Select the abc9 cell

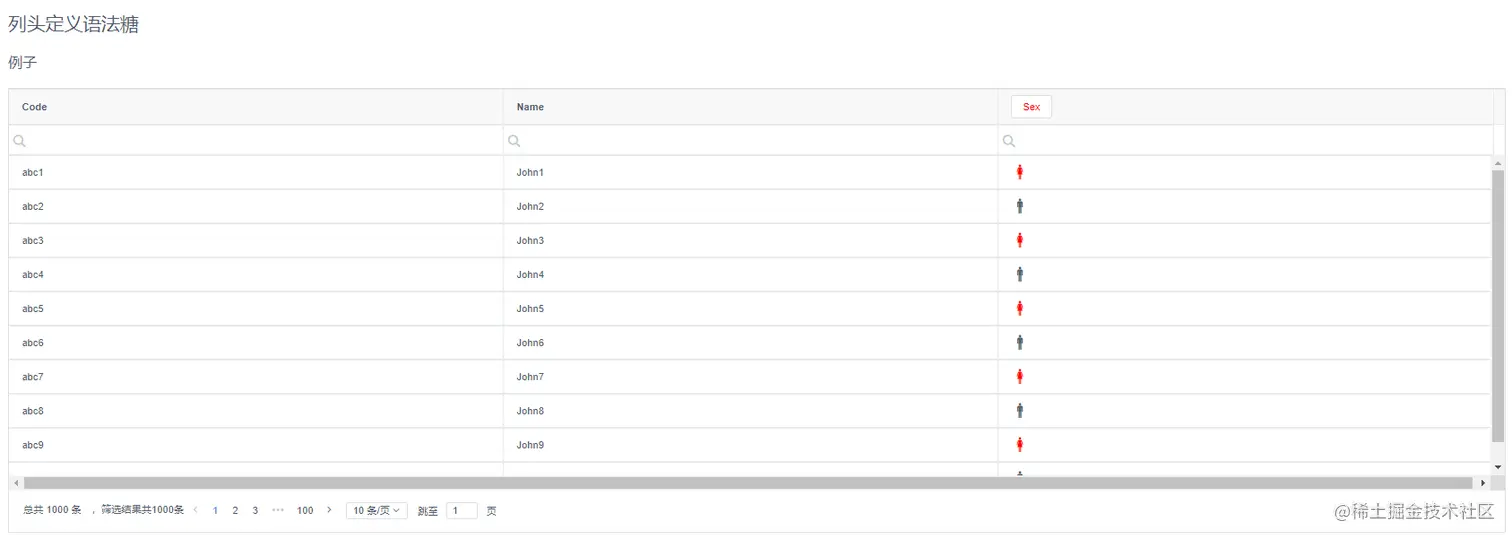pyautogui.click(x=256, y=444)
